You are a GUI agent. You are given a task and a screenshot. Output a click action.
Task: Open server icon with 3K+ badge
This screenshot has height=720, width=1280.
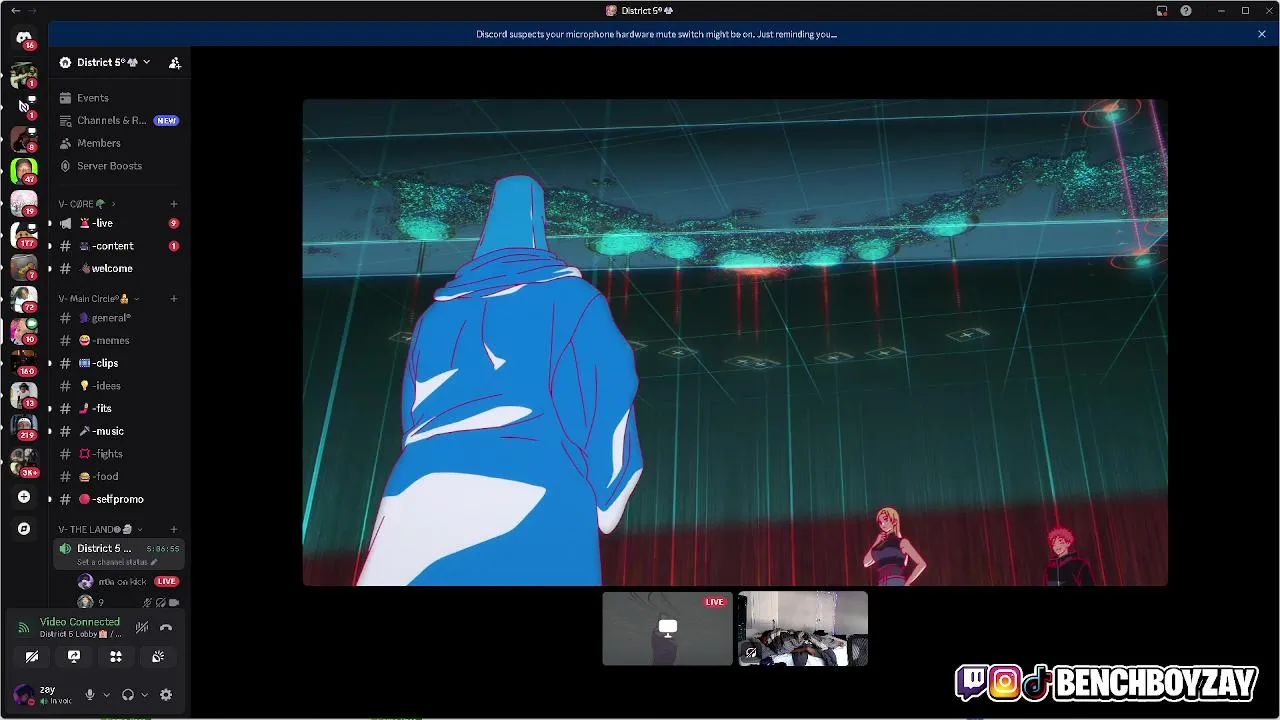click(24, 461)
